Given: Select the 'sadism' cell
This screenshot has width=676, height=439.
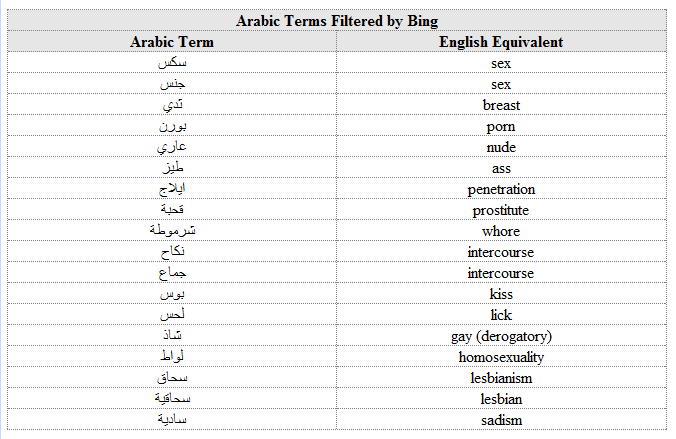Looking at the screenshot, I should pyautogui.click(x=501, y=420).
